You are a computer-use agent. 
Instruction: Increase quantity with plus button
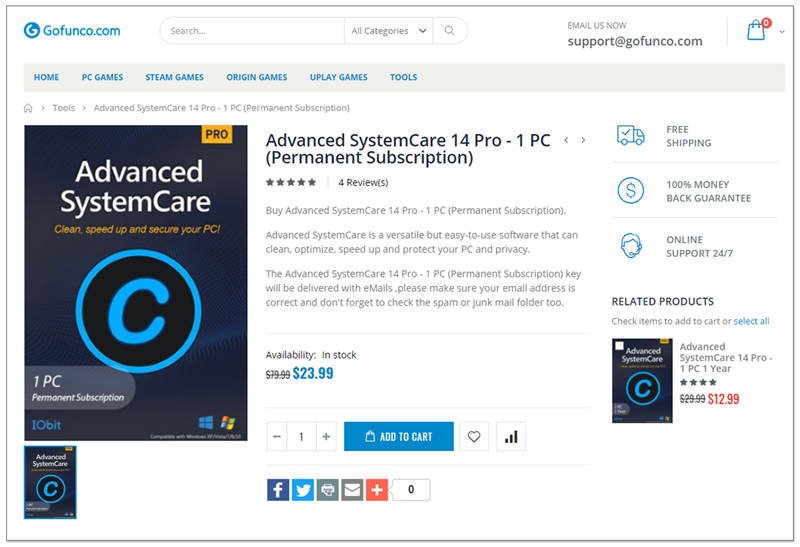pos(326,437)
